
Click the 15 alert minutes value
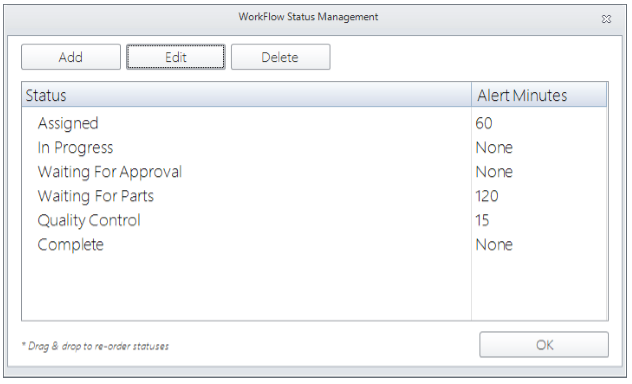(x=482, y=220)
